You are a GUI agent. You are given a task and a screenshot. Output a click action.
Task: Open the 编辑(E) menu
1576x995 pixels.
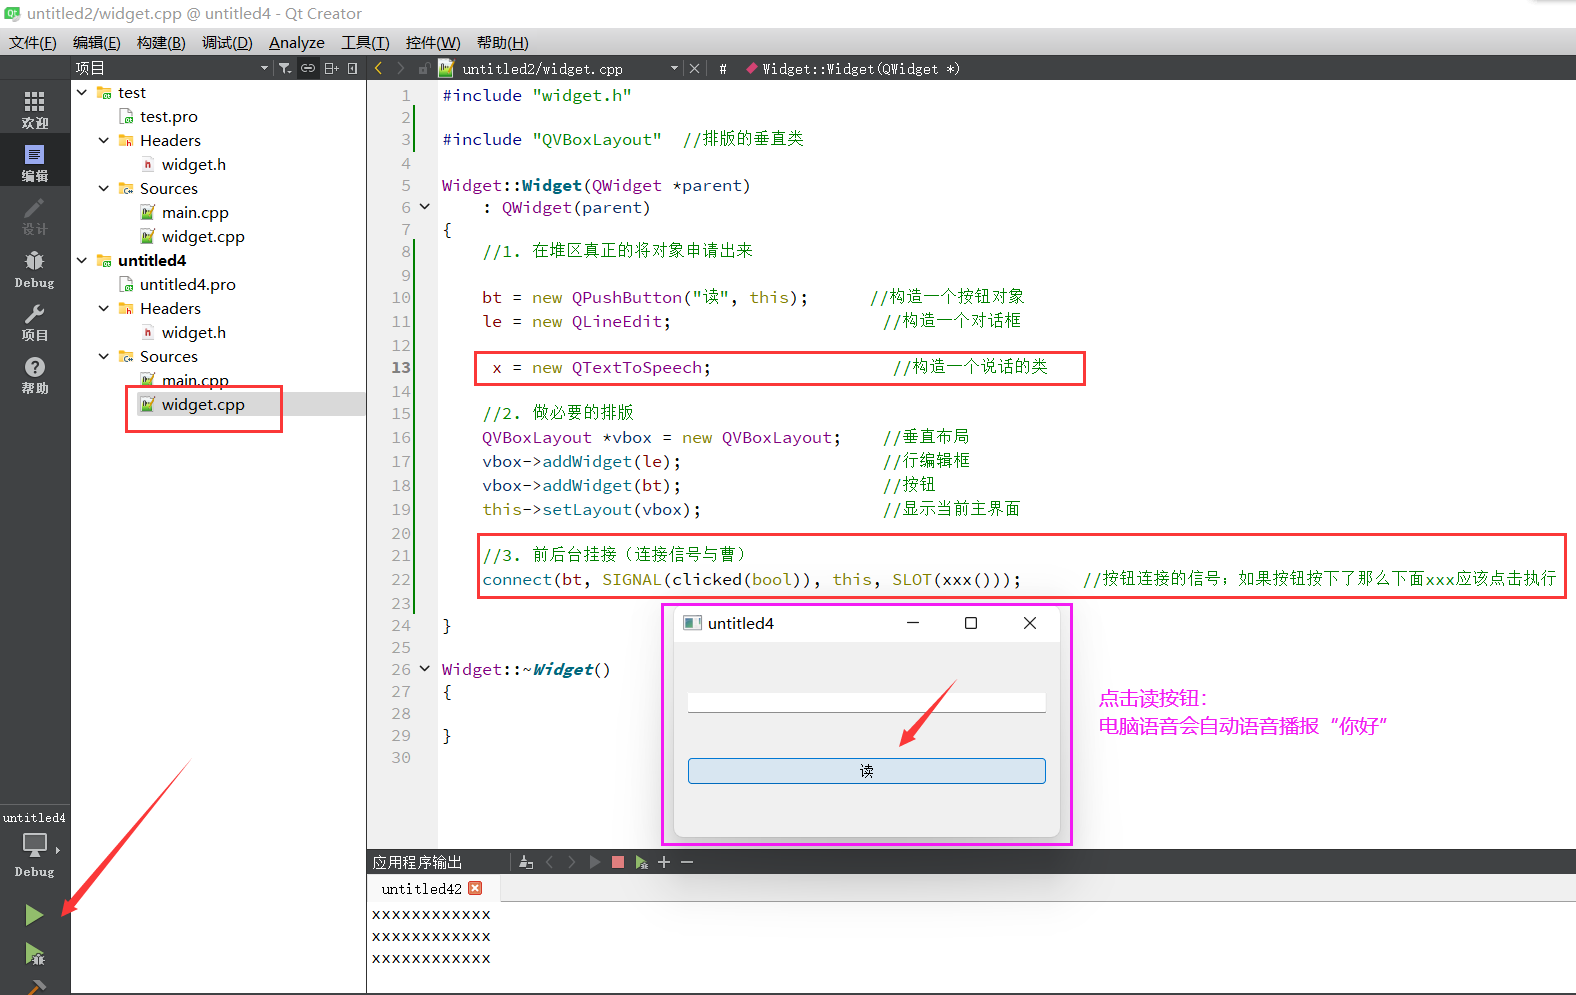click(97, 42)
